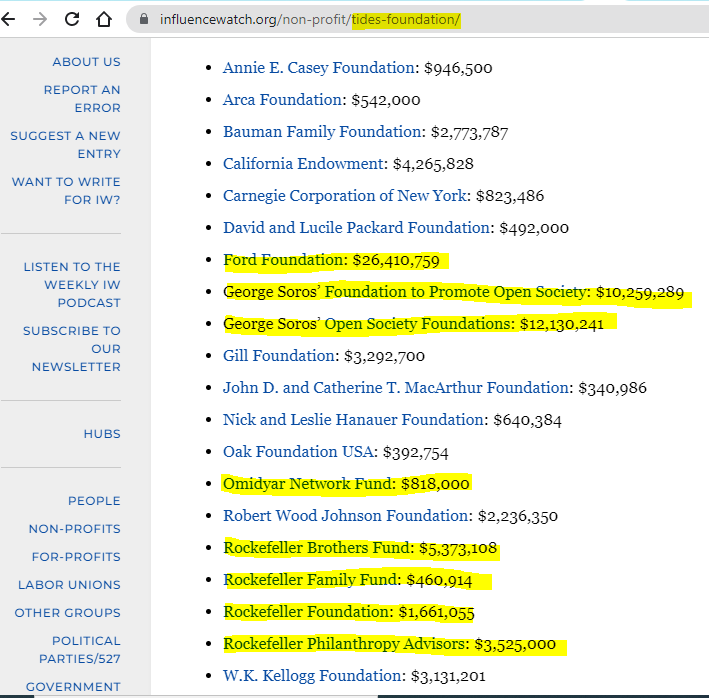The height and width of the screenshot is (698, 709).
Task: Follow the highlighted Ford Foundation link
Action: pyautogui.click(x=284, y=260)
